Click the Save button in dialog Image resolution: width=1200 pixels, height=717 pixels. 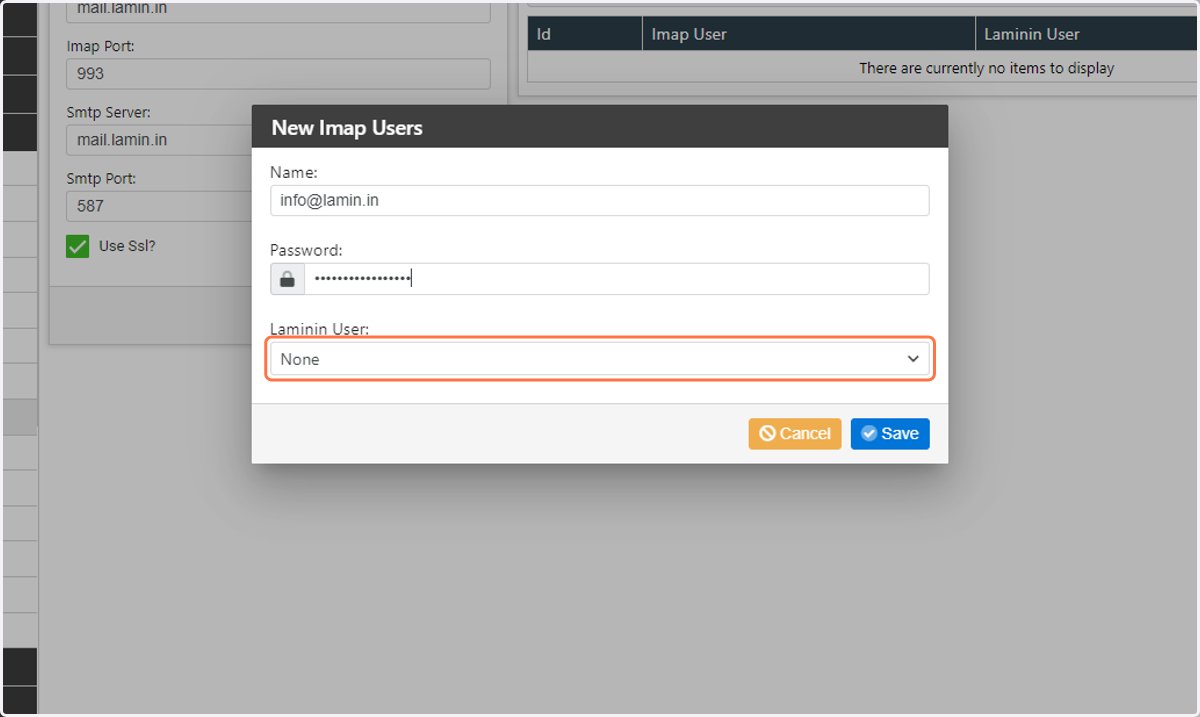coord(890,433)
